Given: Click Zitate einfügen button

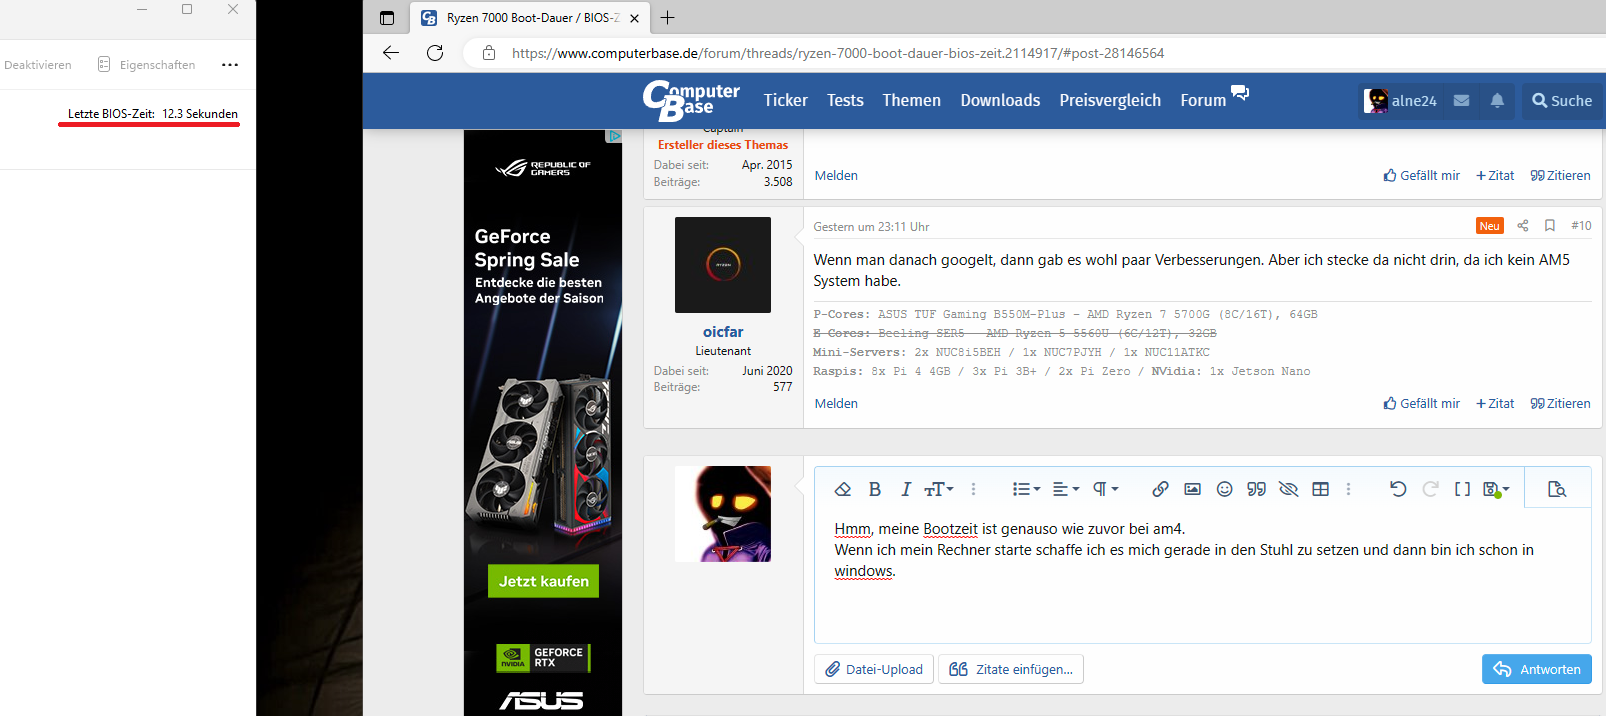Looking at the screenshot, I should pyautogui.click(x=1011, y=669).
